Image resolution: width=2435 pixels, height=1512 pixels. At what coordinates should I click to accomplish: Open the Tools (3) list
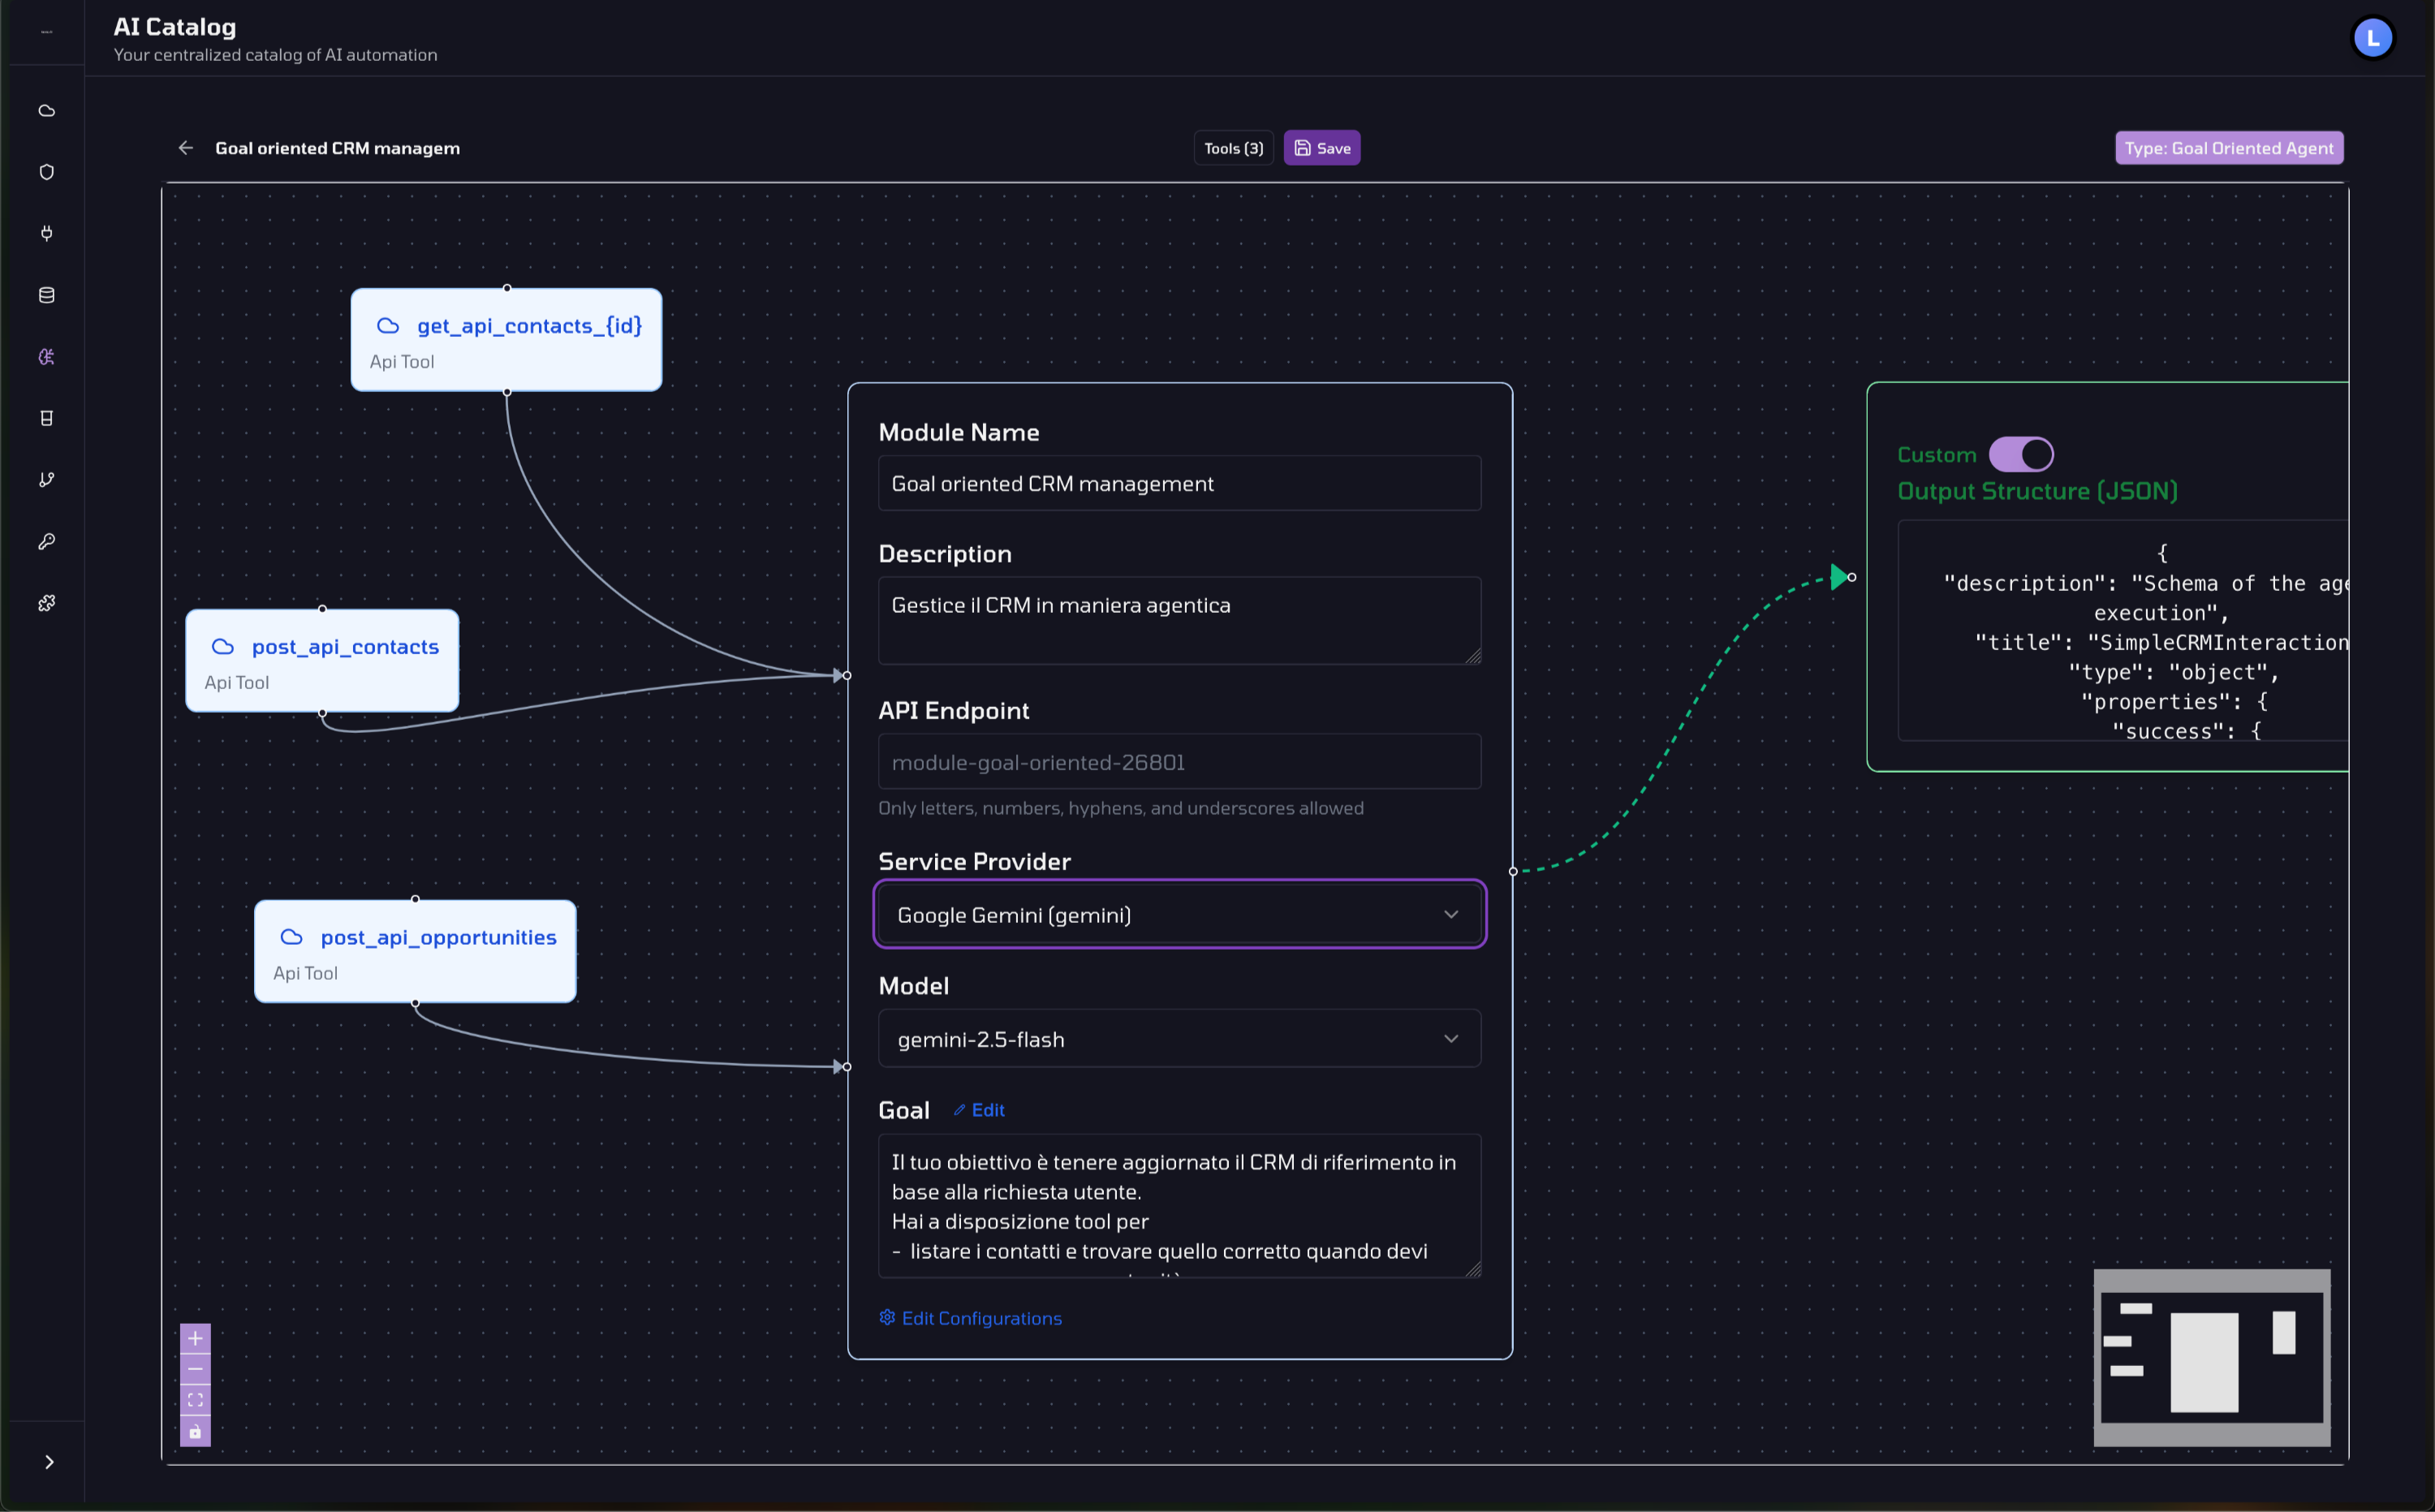pyautogui.click(x=1233, y=148)
